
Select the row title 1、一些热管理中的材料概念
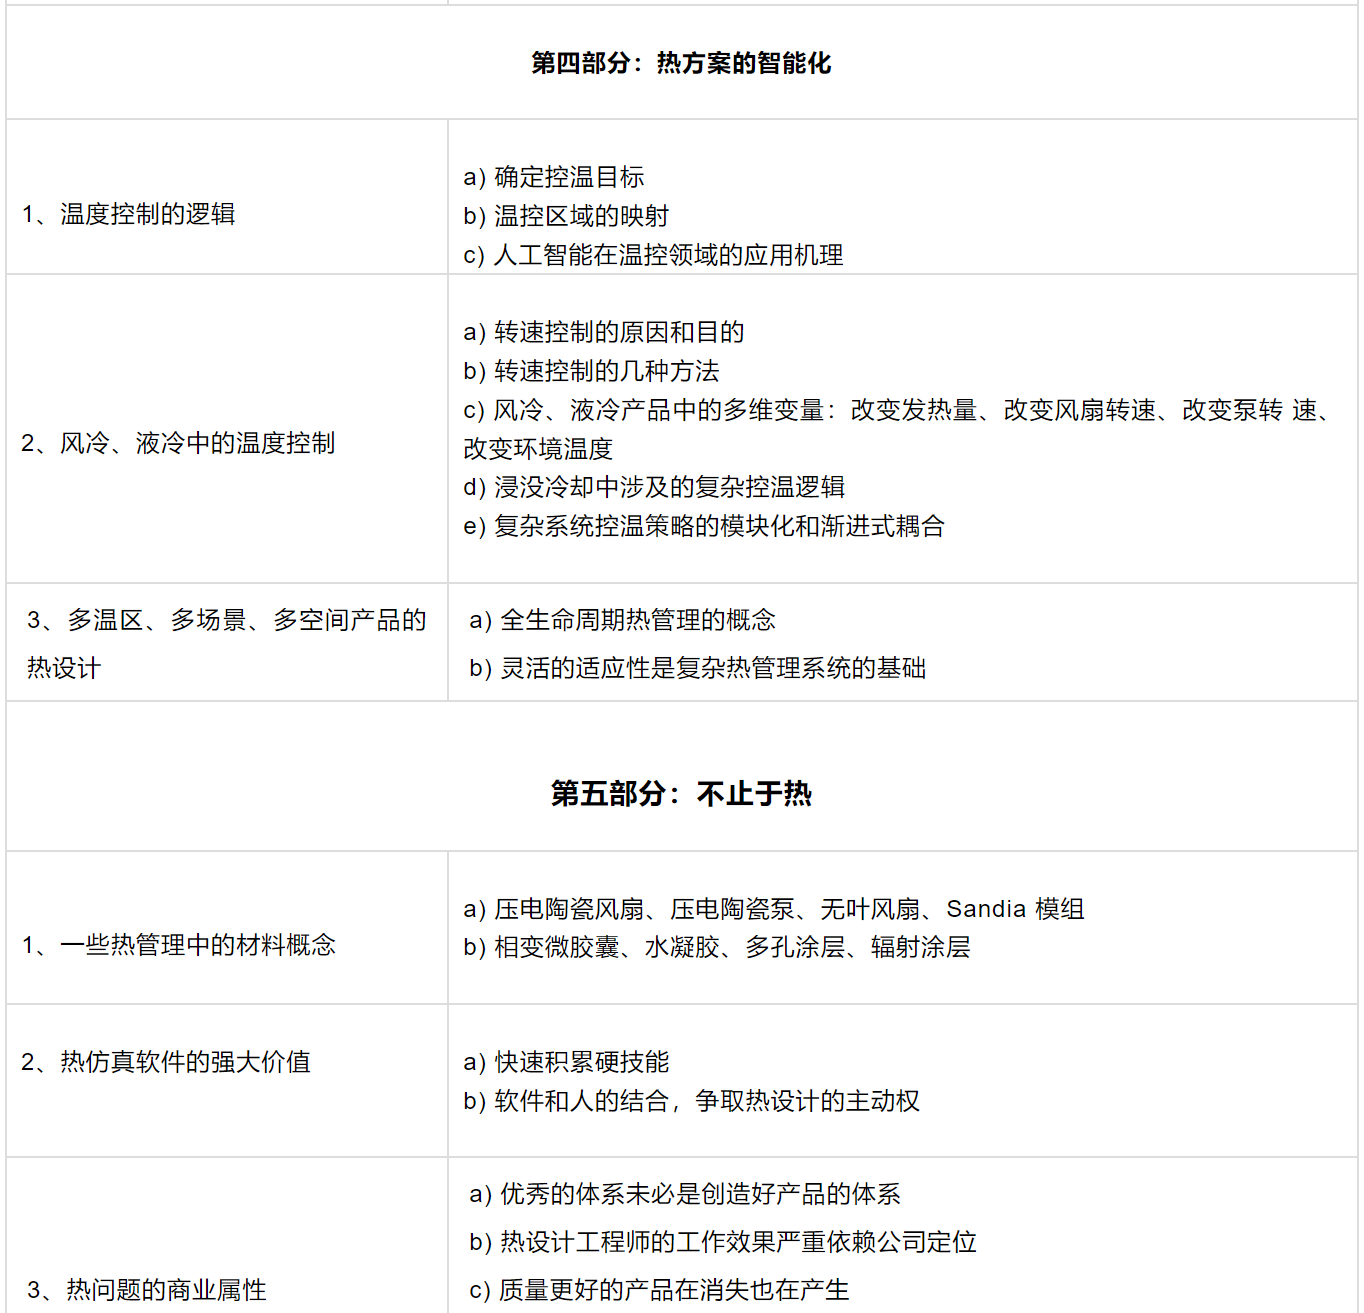click(x=178, y=945)
